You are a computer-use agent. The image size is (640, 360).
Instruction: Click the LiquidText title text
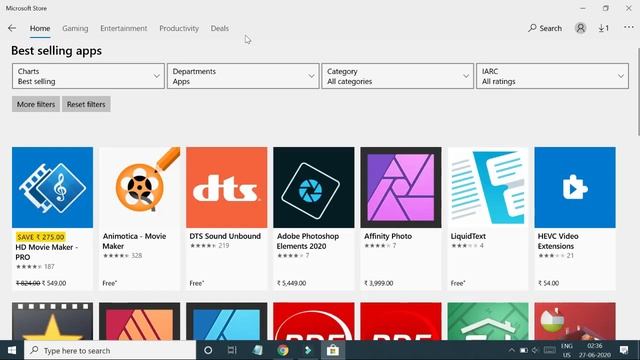click(x=468, y=236)
